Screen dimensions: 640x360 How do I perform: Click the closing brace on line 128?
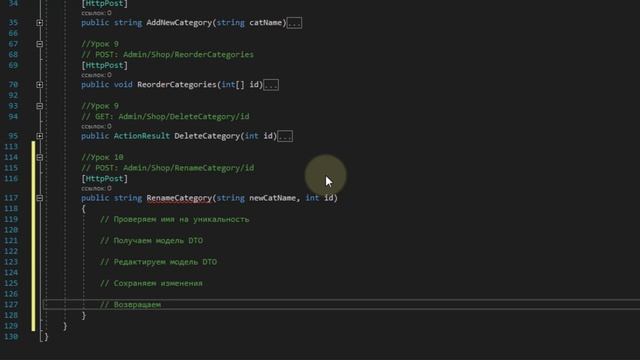click(x=84, y=316)
